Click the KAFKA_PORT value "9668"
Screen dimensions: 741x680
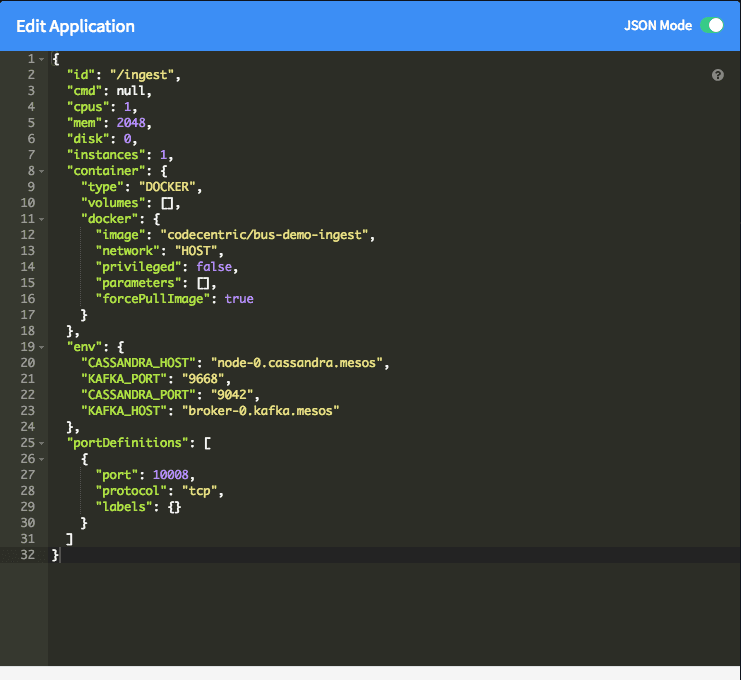coord(206,379)
